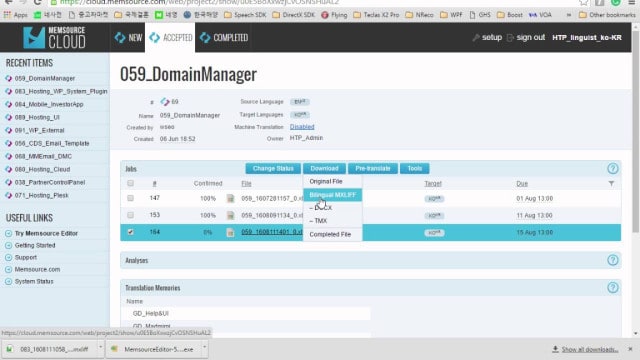The image size is (640, 360).
Task: Open recent item 089_Hosting_UI
Action: pyautogui.click(x=37, y=118)
